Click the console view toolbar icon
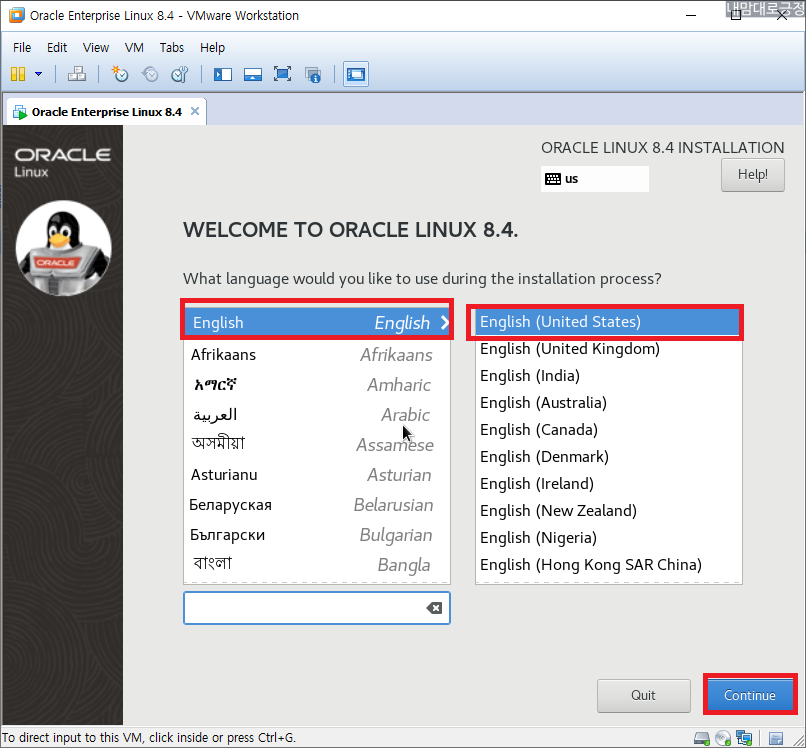 coord(356,74)
